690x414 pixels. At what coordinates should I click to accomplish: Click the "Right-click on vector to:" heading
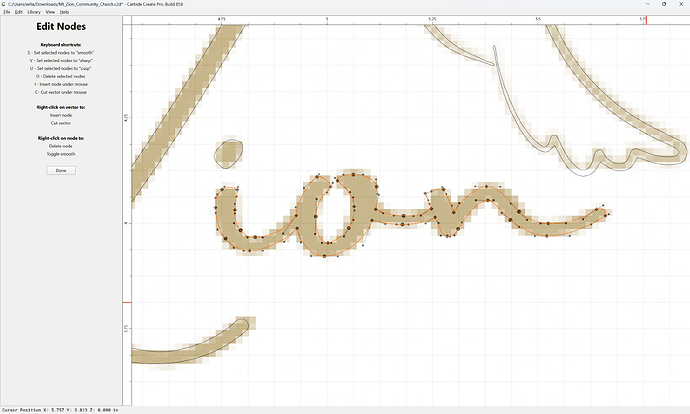tap(61, 107)
